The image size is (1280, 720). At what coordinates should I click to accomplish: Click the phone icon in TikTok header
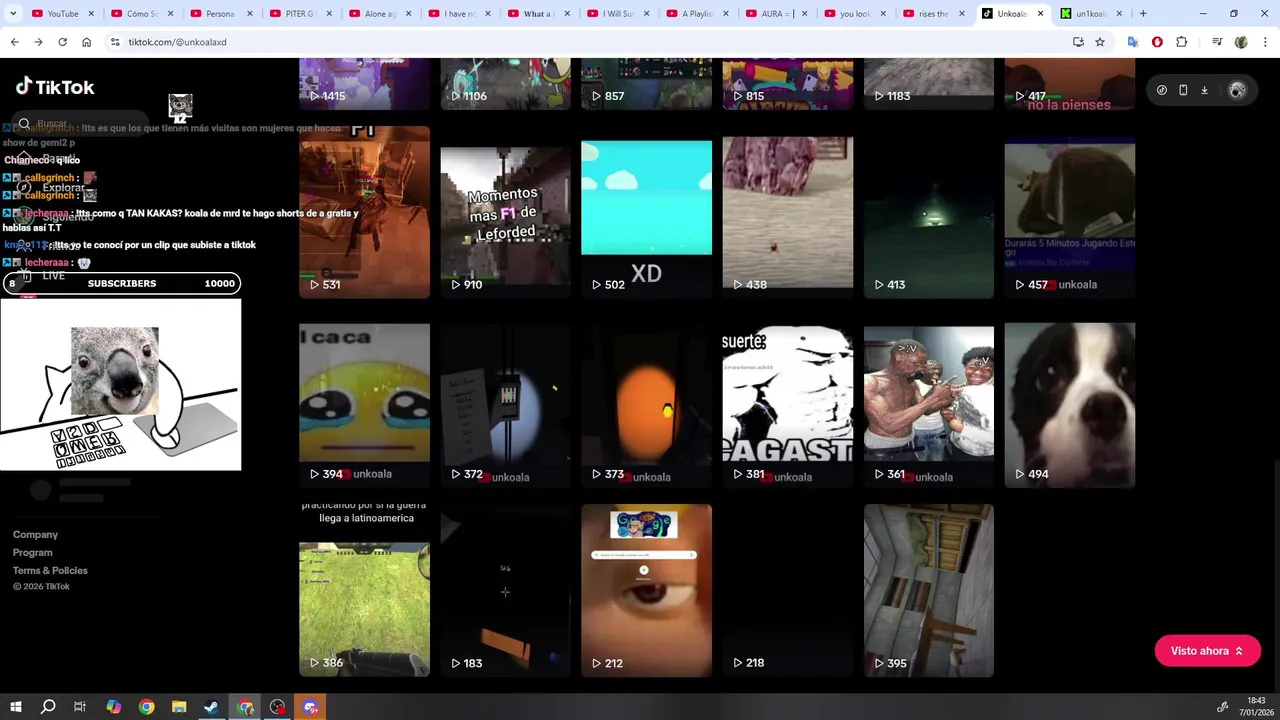click(1183, 90)
